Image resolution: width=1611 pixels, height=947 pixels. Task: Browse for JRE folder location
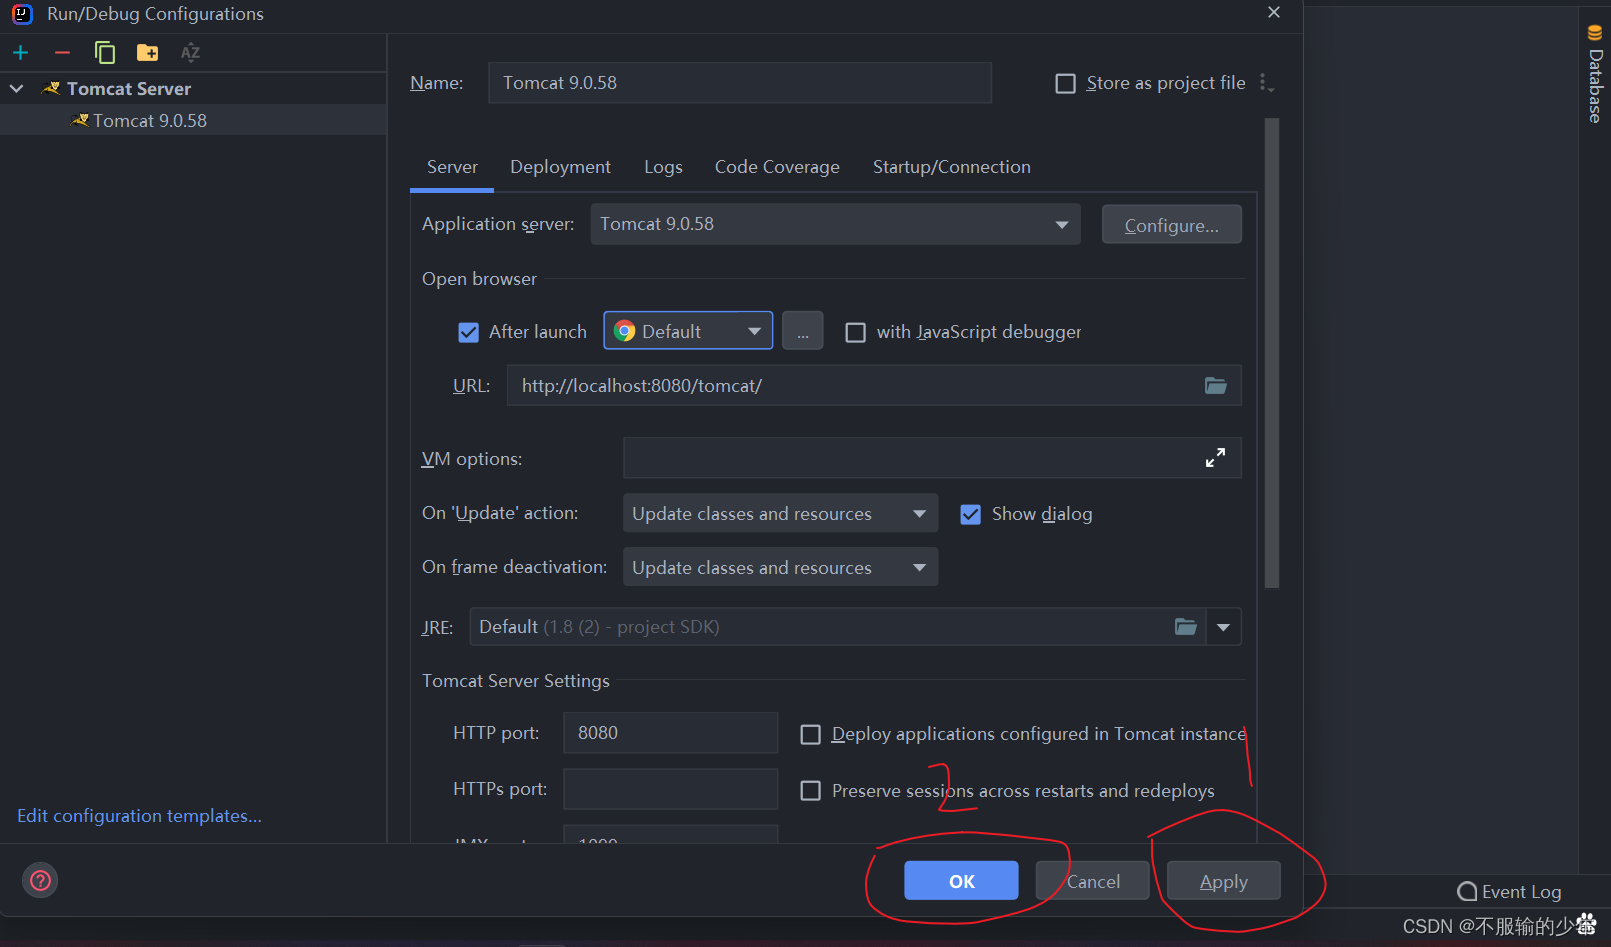pyautogui.click(x=1185, y=627)
